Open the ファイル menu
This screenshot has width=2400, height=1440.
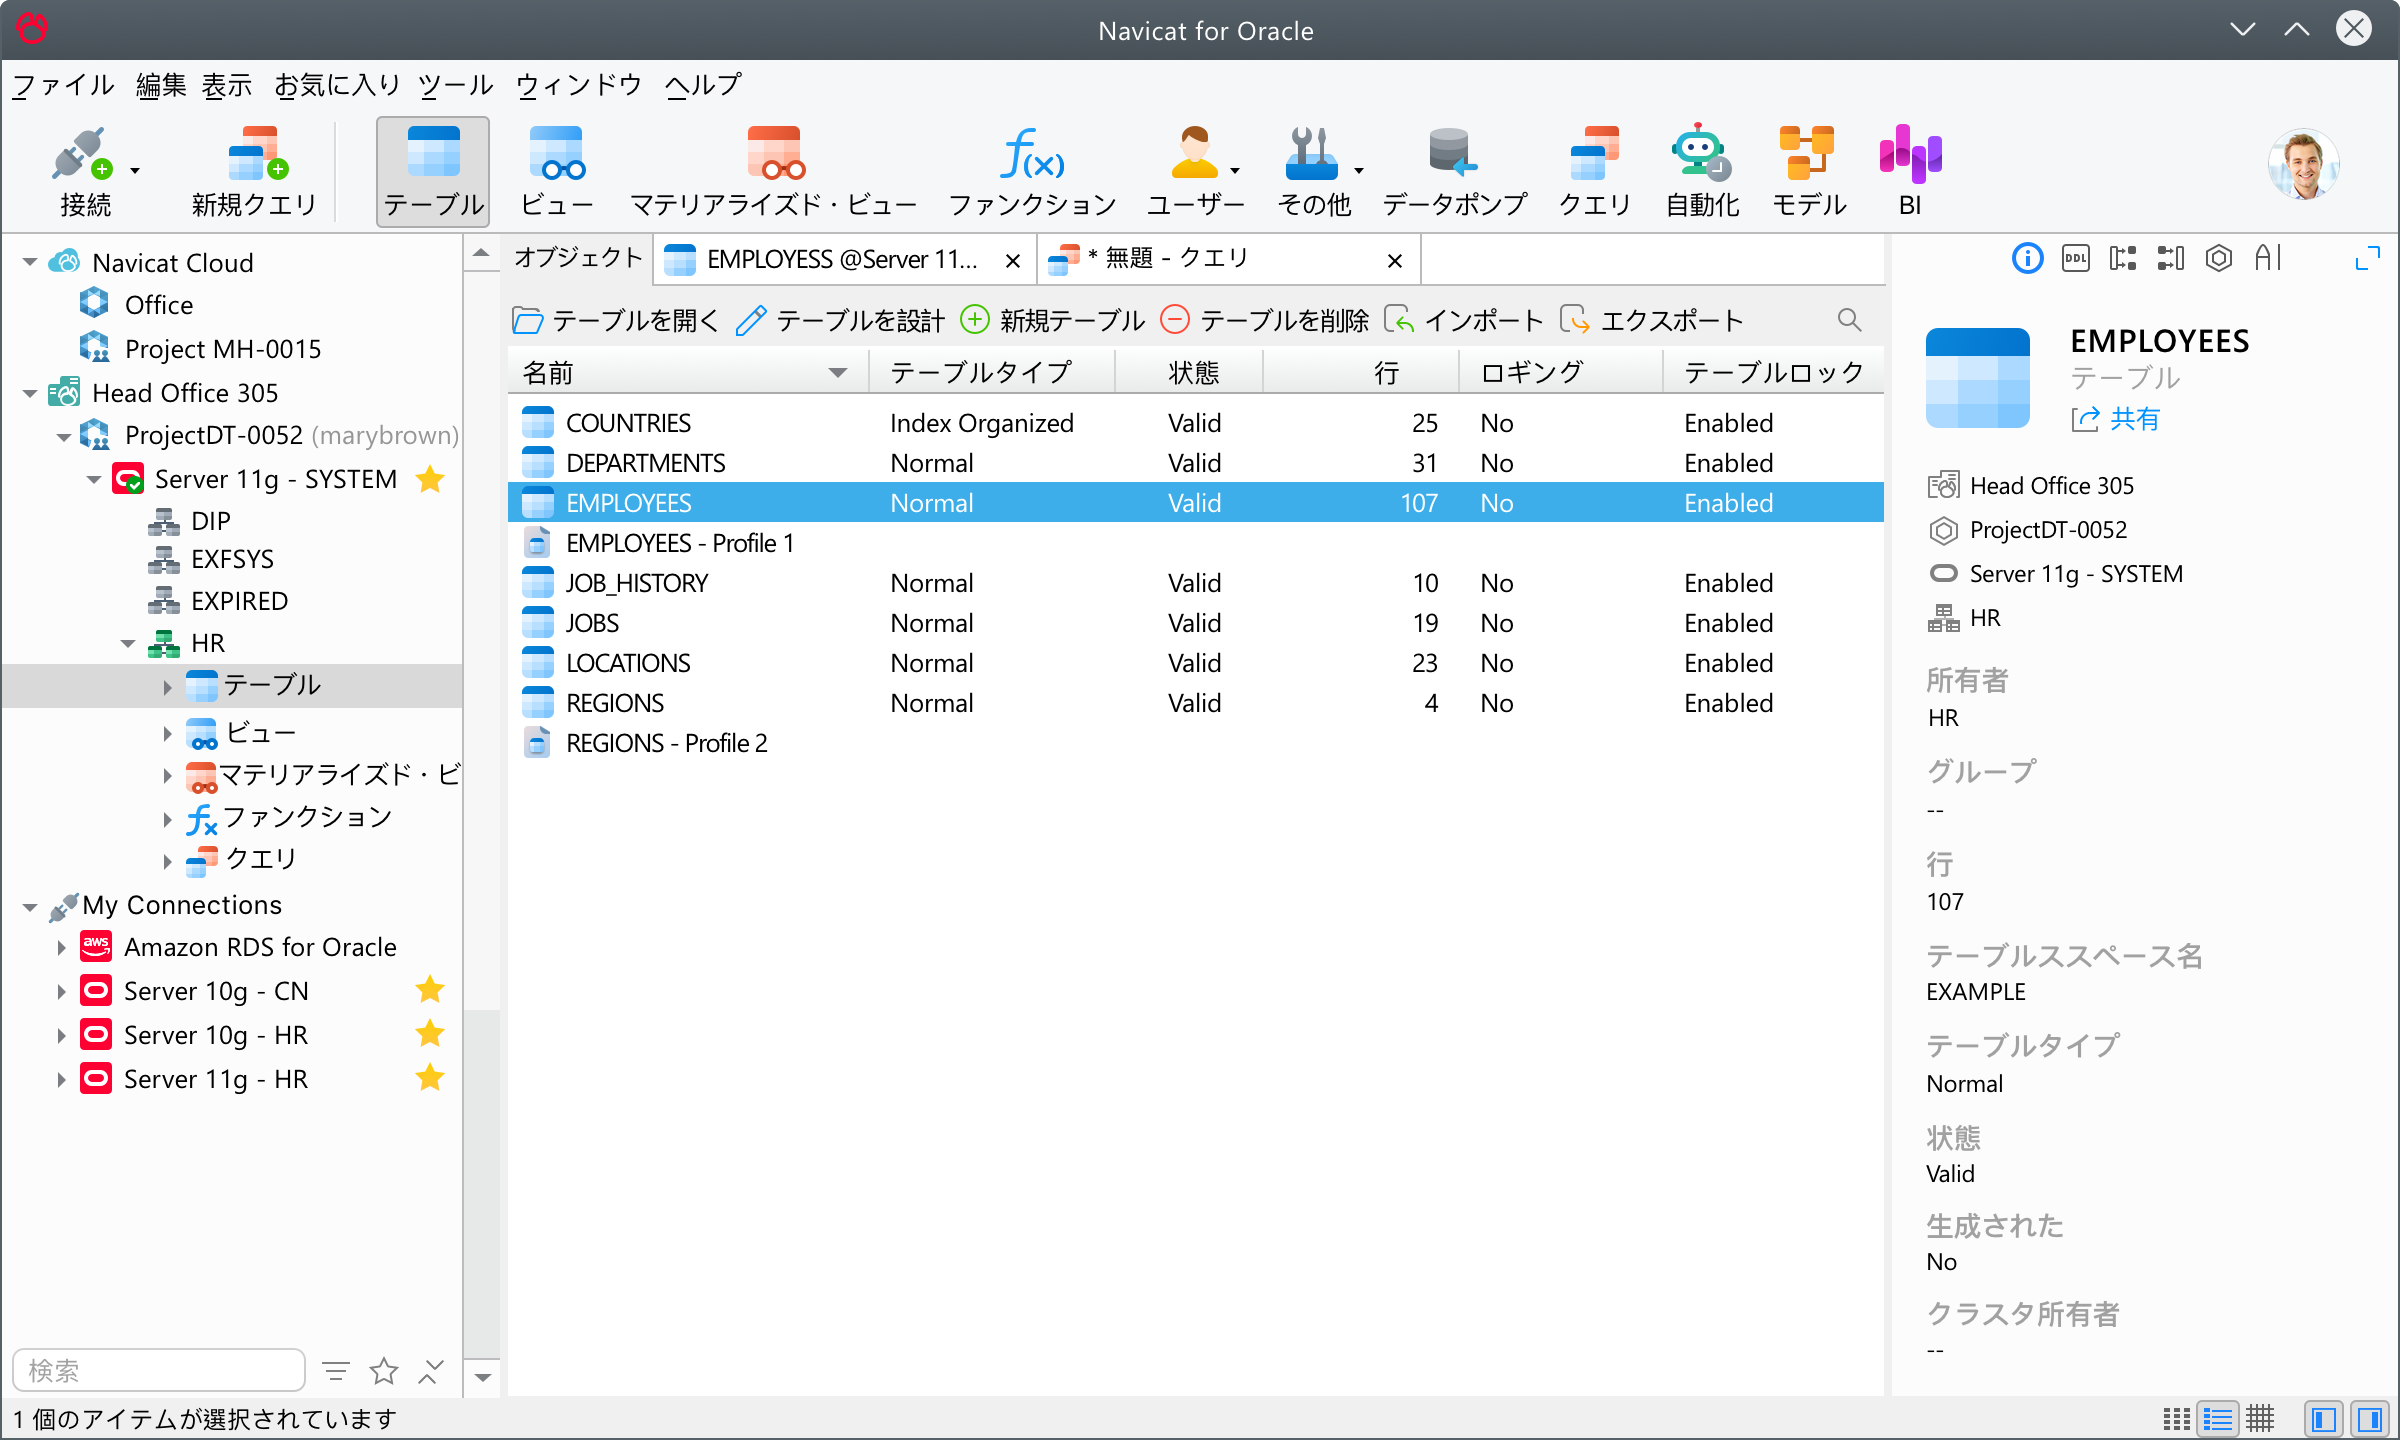tap(63, 85)
